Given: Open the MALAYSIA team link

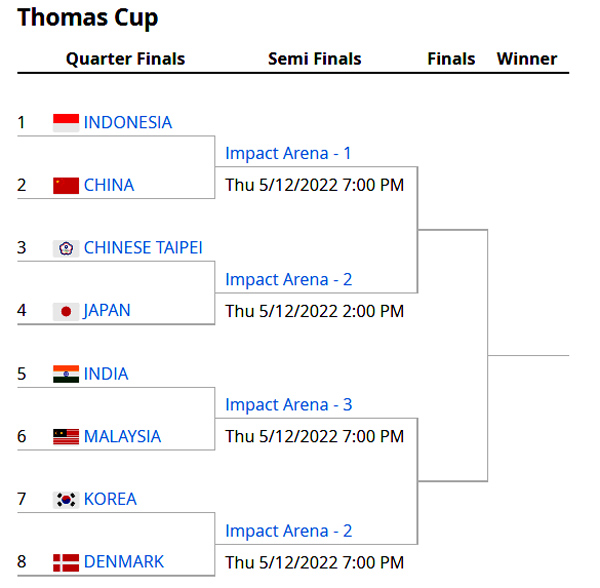Looking at the screenshot, I should (122, 437).
